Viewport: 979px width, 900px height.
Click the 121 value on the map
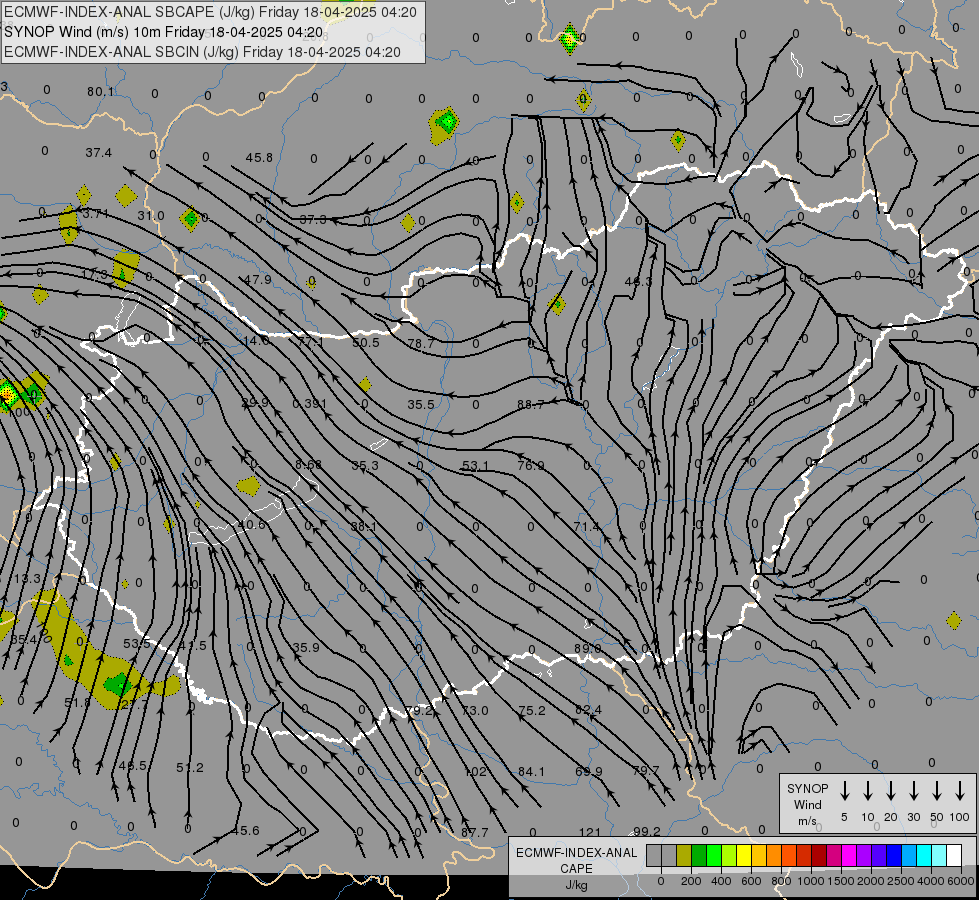(589, 833)
